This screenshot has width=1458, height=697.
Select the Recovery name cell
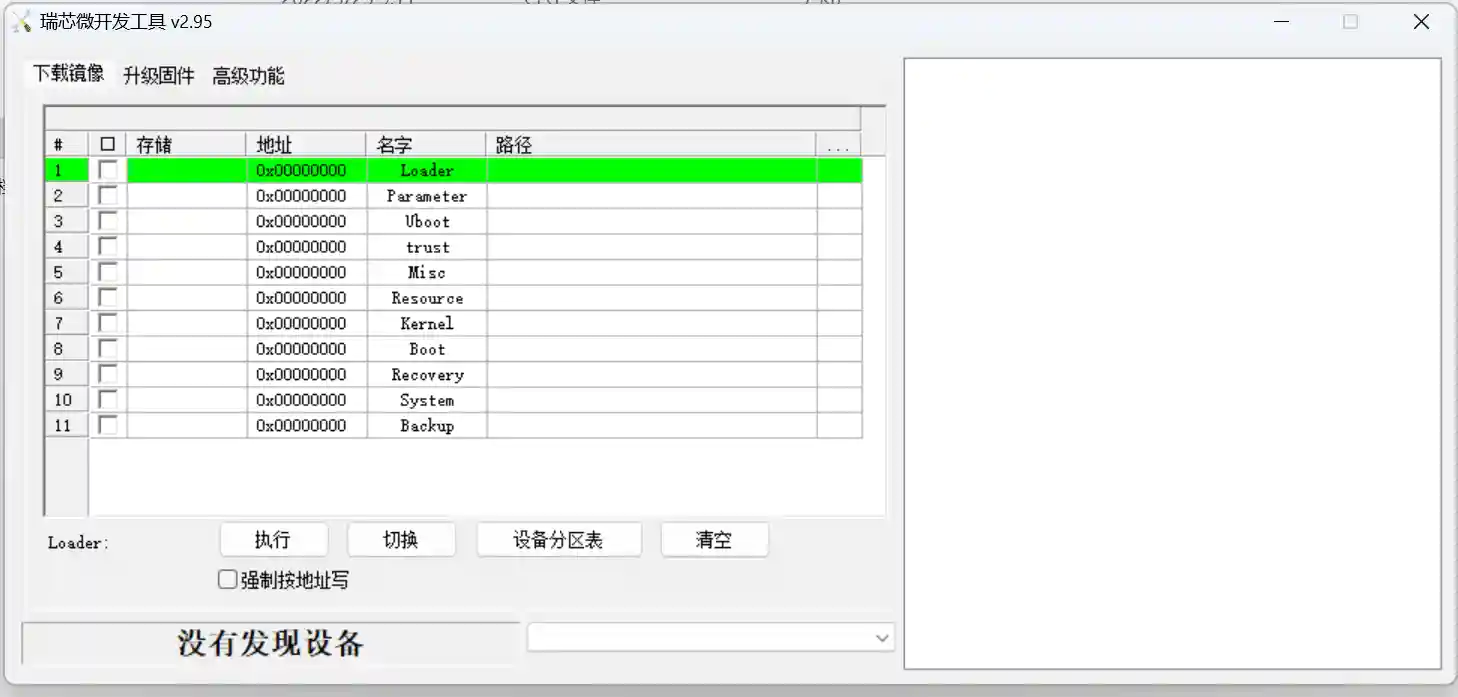(x=427, y=374)
